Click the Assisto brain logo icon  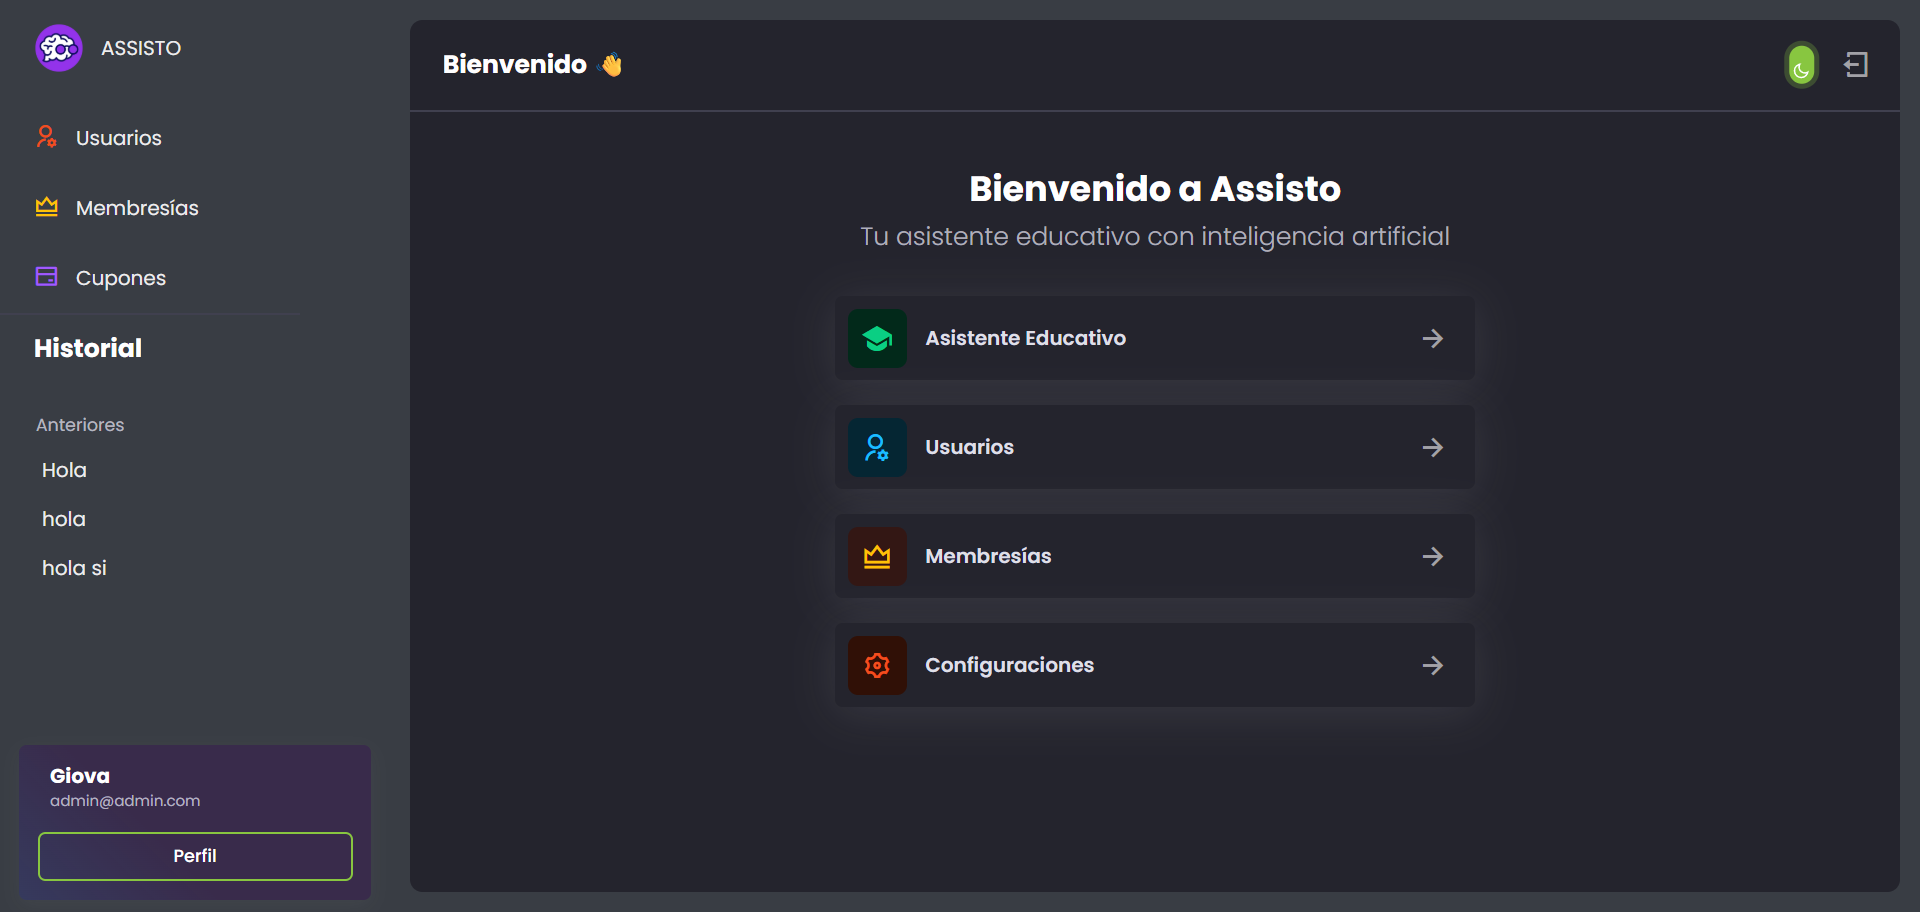(59, 48)
